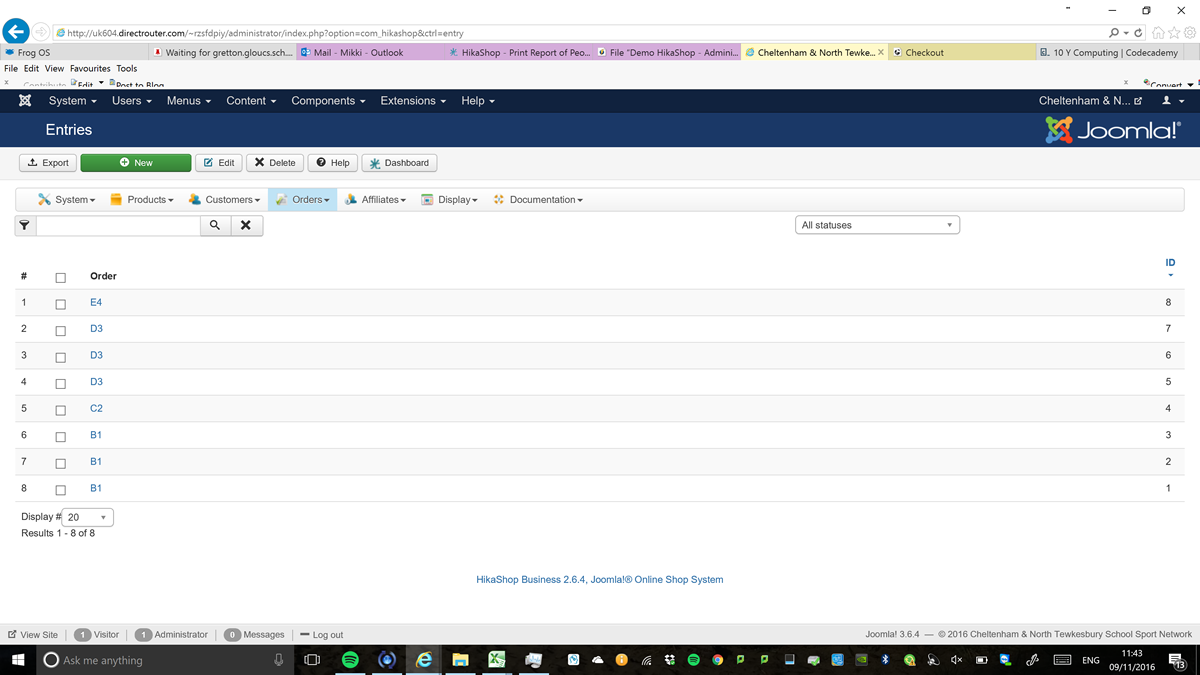Check the box for row 7 entry B1
The image size is (1200, 675).
[60, 463]
